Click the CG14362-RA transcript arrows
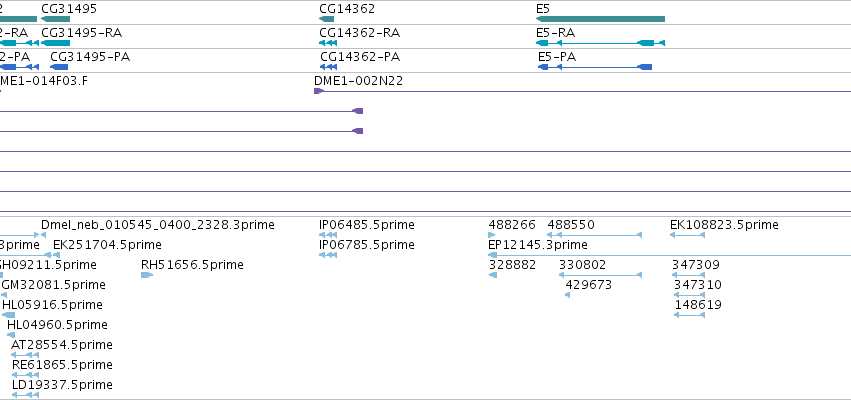This screenshot has width=851, height=400. (x=328, y=43)
